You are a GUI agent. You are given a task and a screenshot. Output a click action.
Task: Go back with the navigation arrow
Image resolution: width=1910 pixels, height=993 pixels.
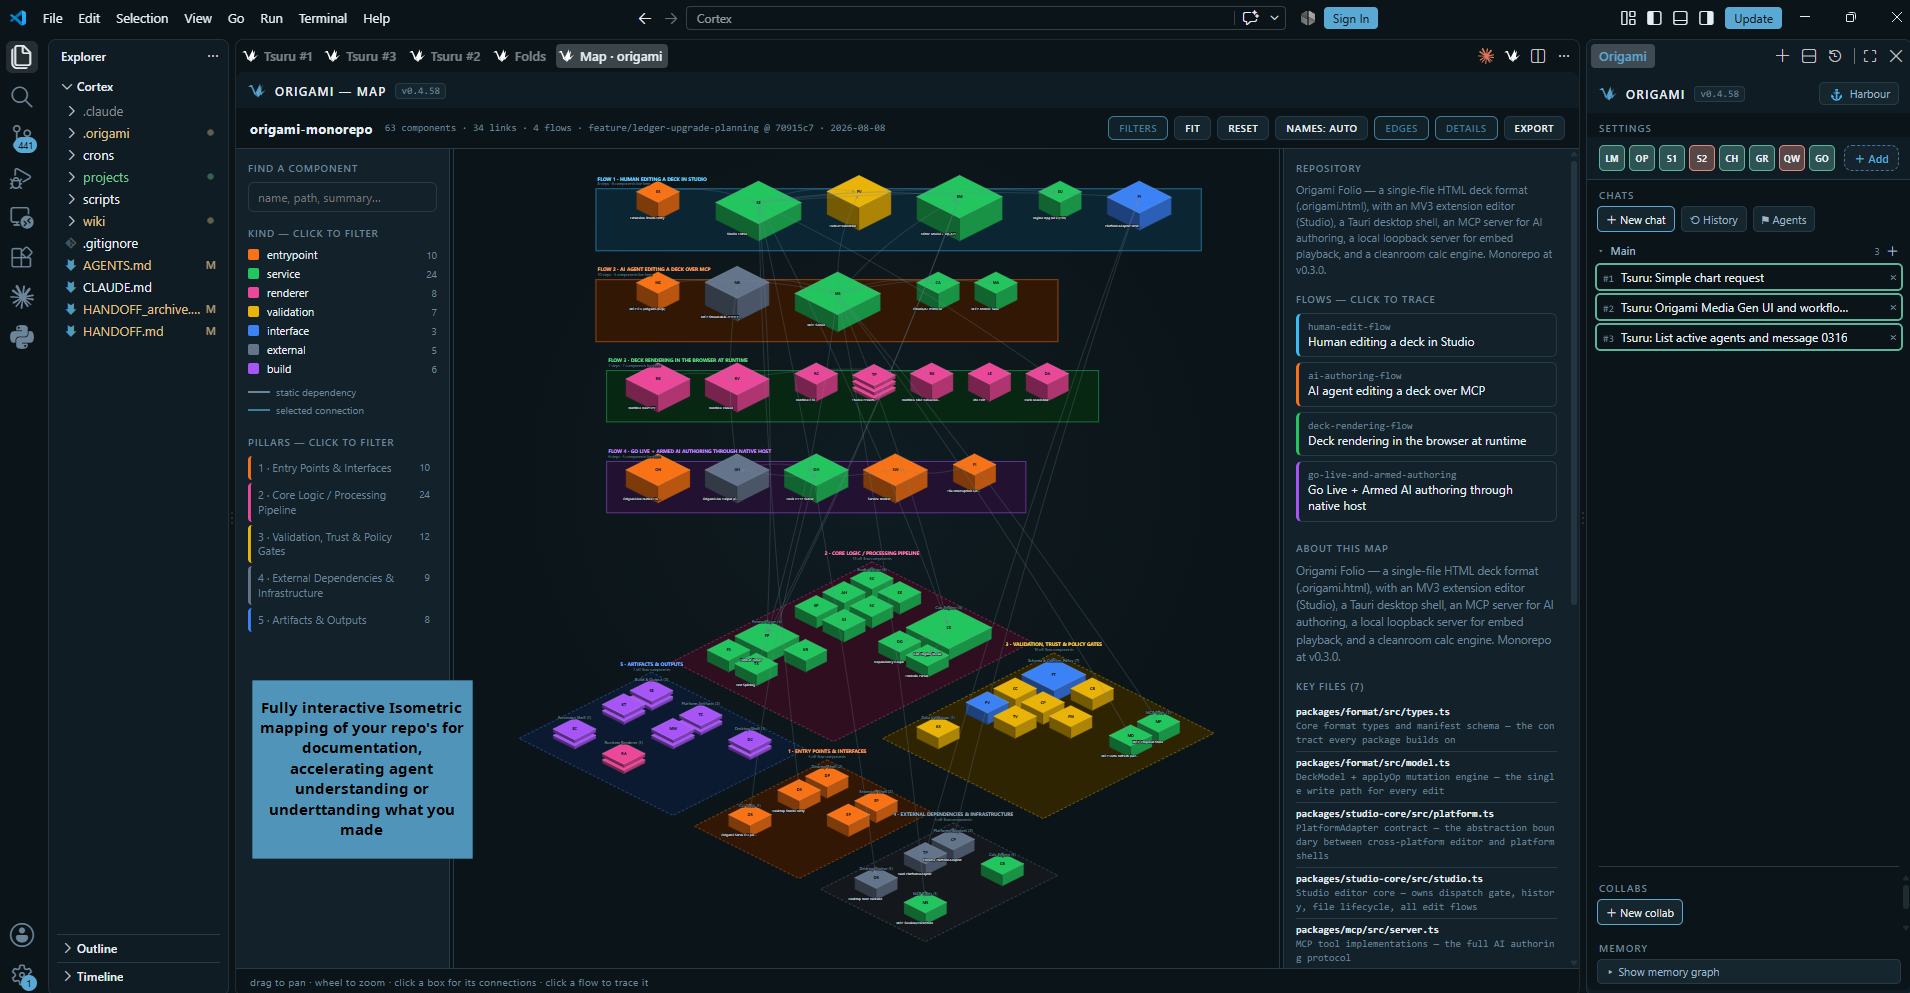[645, 18]
